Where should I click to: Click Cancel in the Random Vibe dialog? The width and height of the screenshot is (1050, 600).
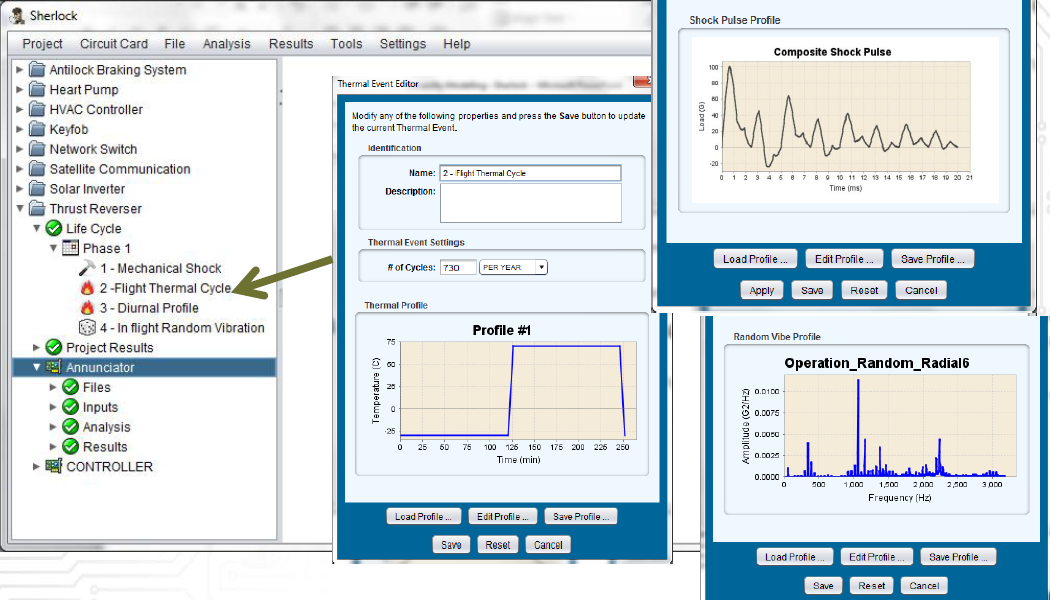924,585
